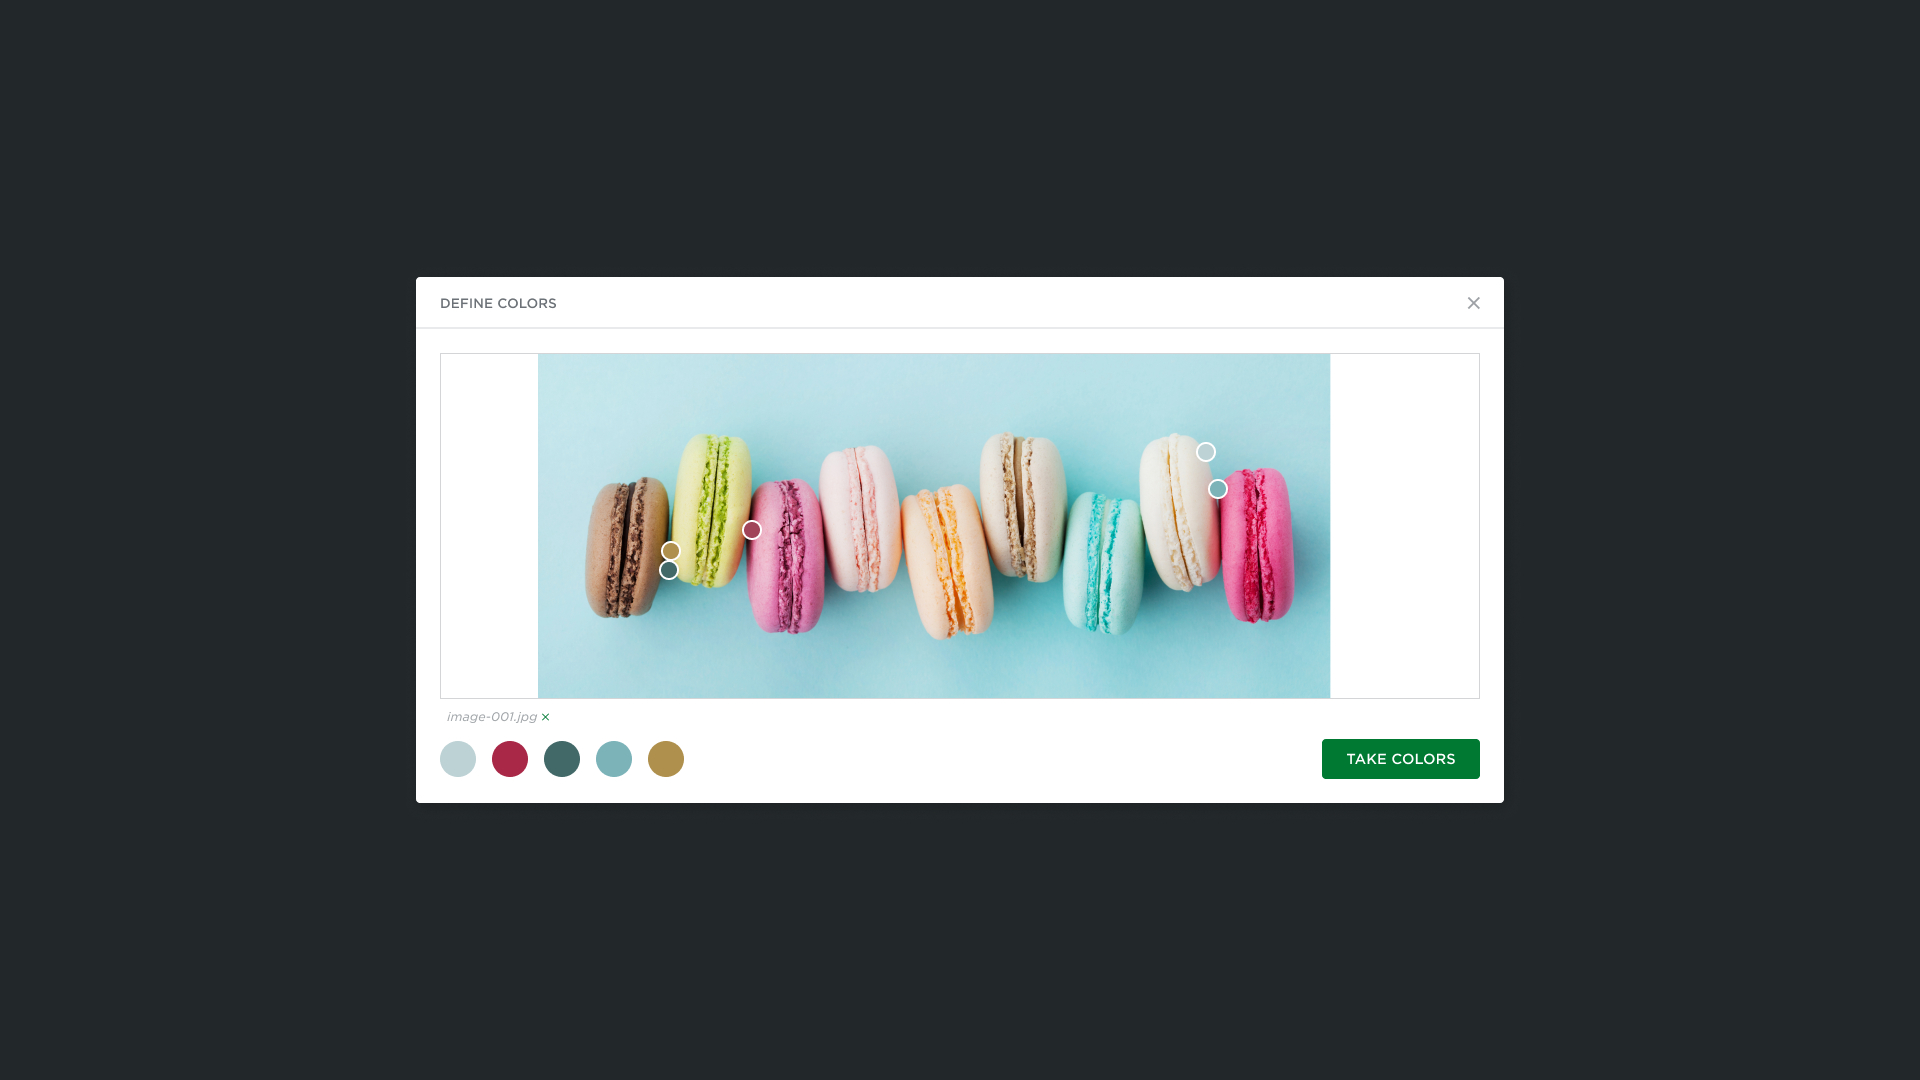Click the orange peach macaron in image
The image size is (1920, 1080).
click(x=947, y=561)
